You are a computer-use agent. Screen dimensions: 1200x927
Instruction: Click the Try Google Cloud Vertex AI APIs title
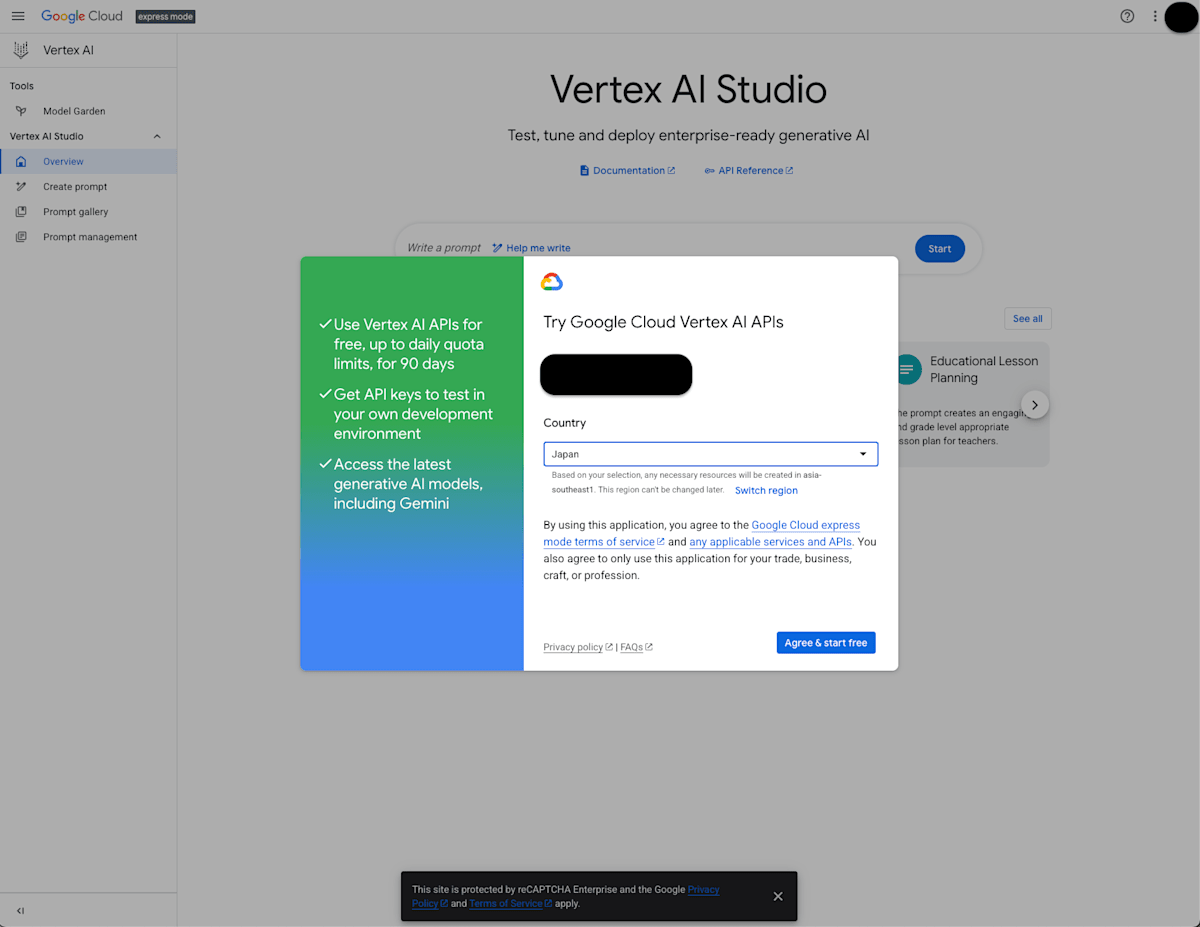click(663, 322)
